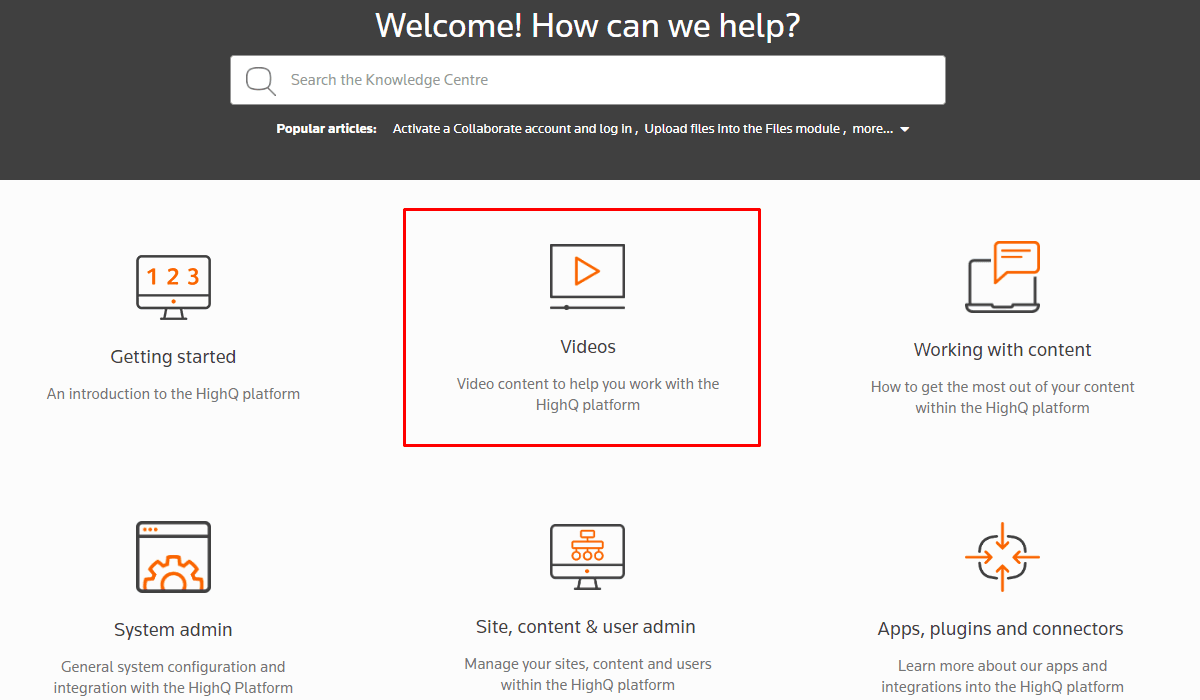Navigate to the System admin heading
Viewport: 1200px width, 700px height.
(173, 630)
